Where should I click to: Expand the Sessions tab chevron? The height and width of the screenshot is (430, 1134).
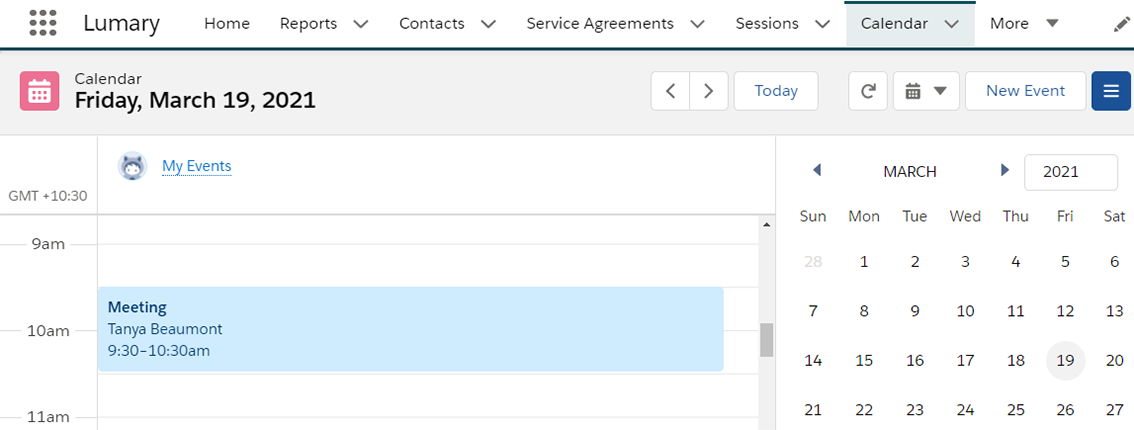[x=822, y=24]
